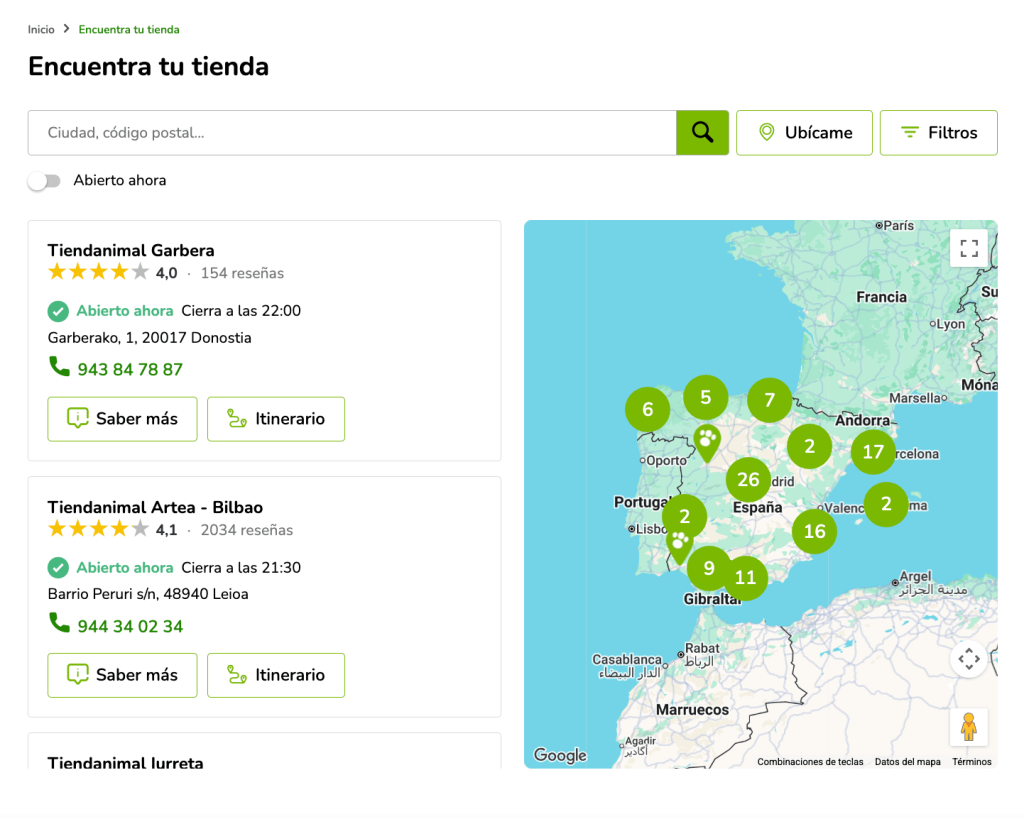
Task: Toggle map fullscreen view
Action: [x=969, y=248]
